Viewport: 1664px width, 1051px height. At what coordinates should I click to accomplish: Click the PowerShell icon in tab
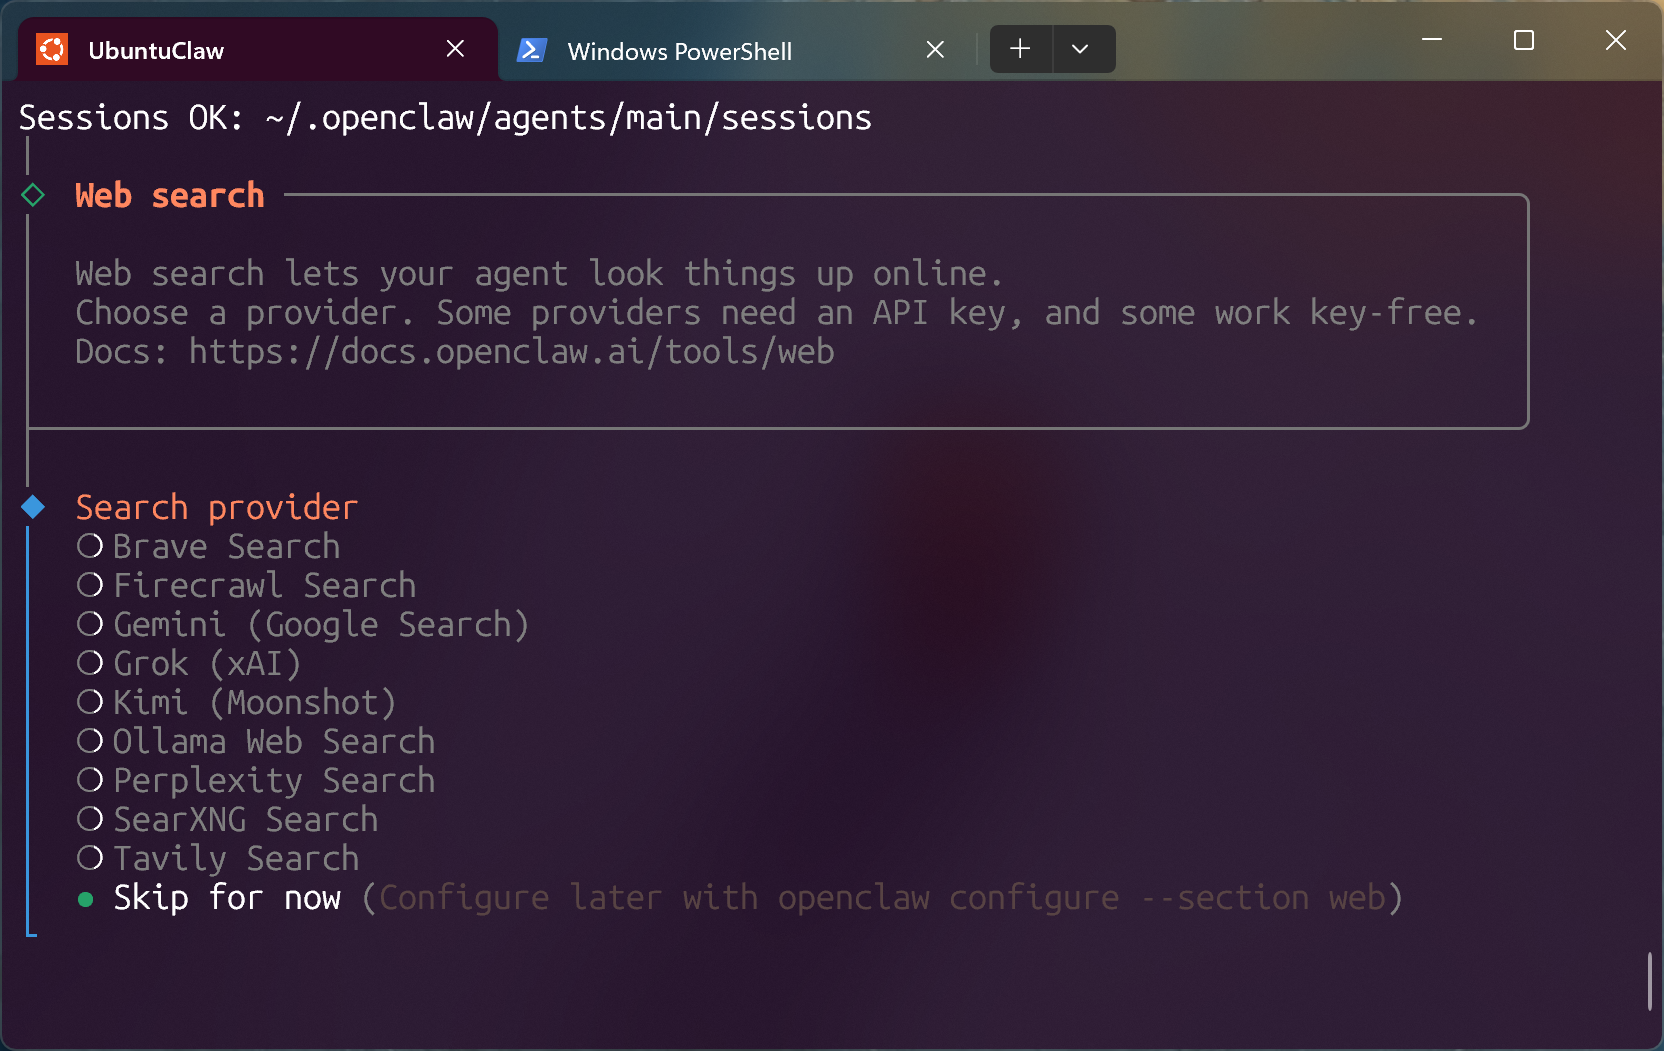click(x=531, y=50)
